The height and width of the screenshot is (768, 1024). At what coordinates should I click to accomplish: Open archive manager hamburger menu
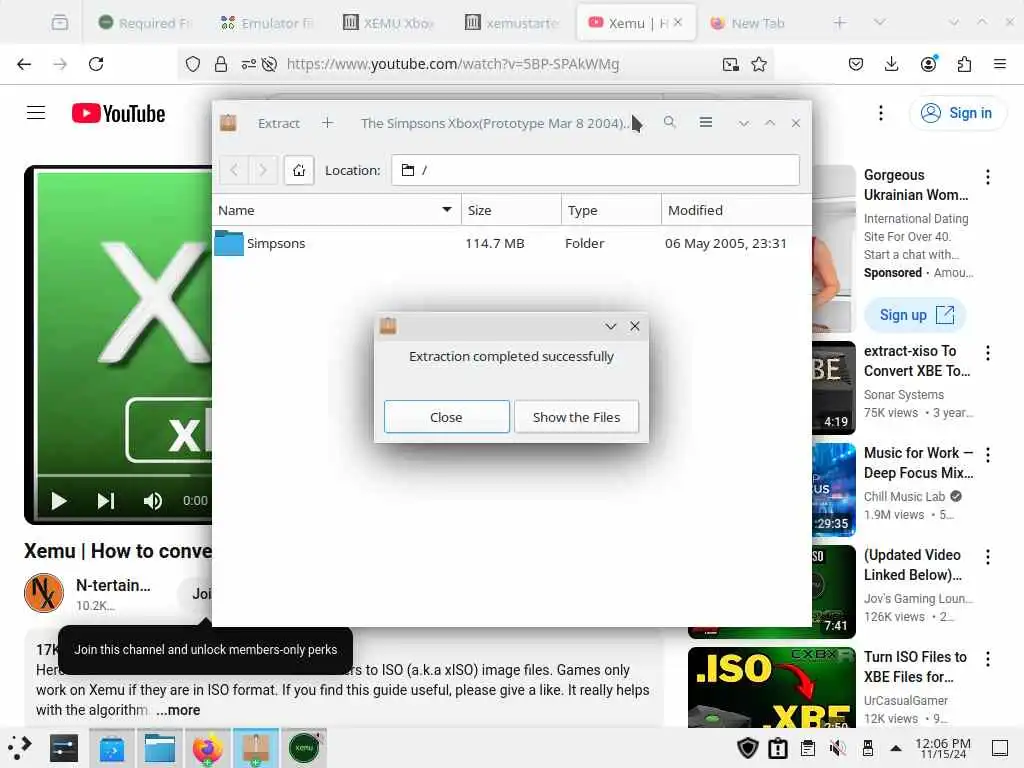(x=705, y=122)
